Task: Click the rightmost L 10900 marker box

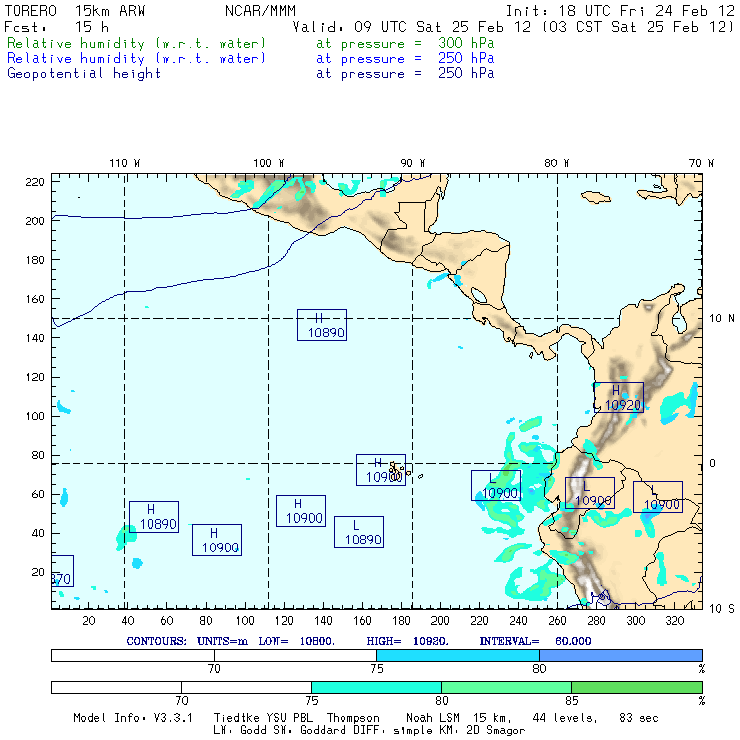Action: [x=658, y=497]
